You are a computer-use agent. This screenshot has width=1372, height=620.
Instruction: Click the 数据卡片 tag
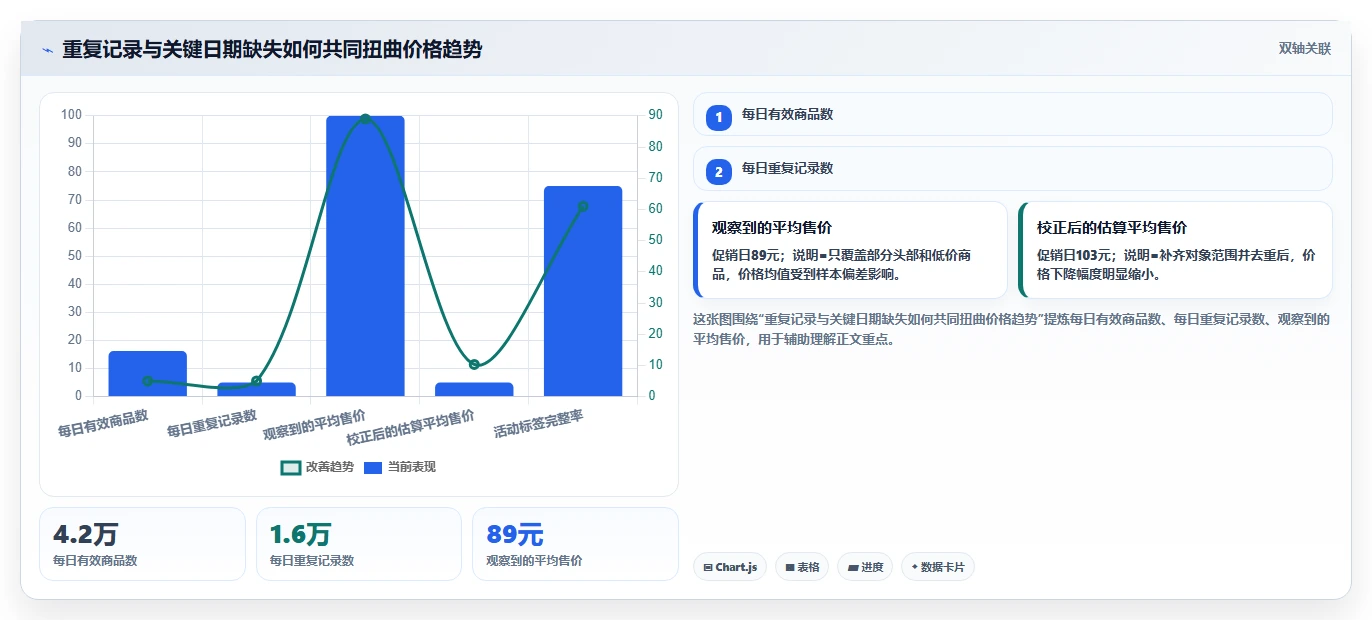[x=937, y=567]
